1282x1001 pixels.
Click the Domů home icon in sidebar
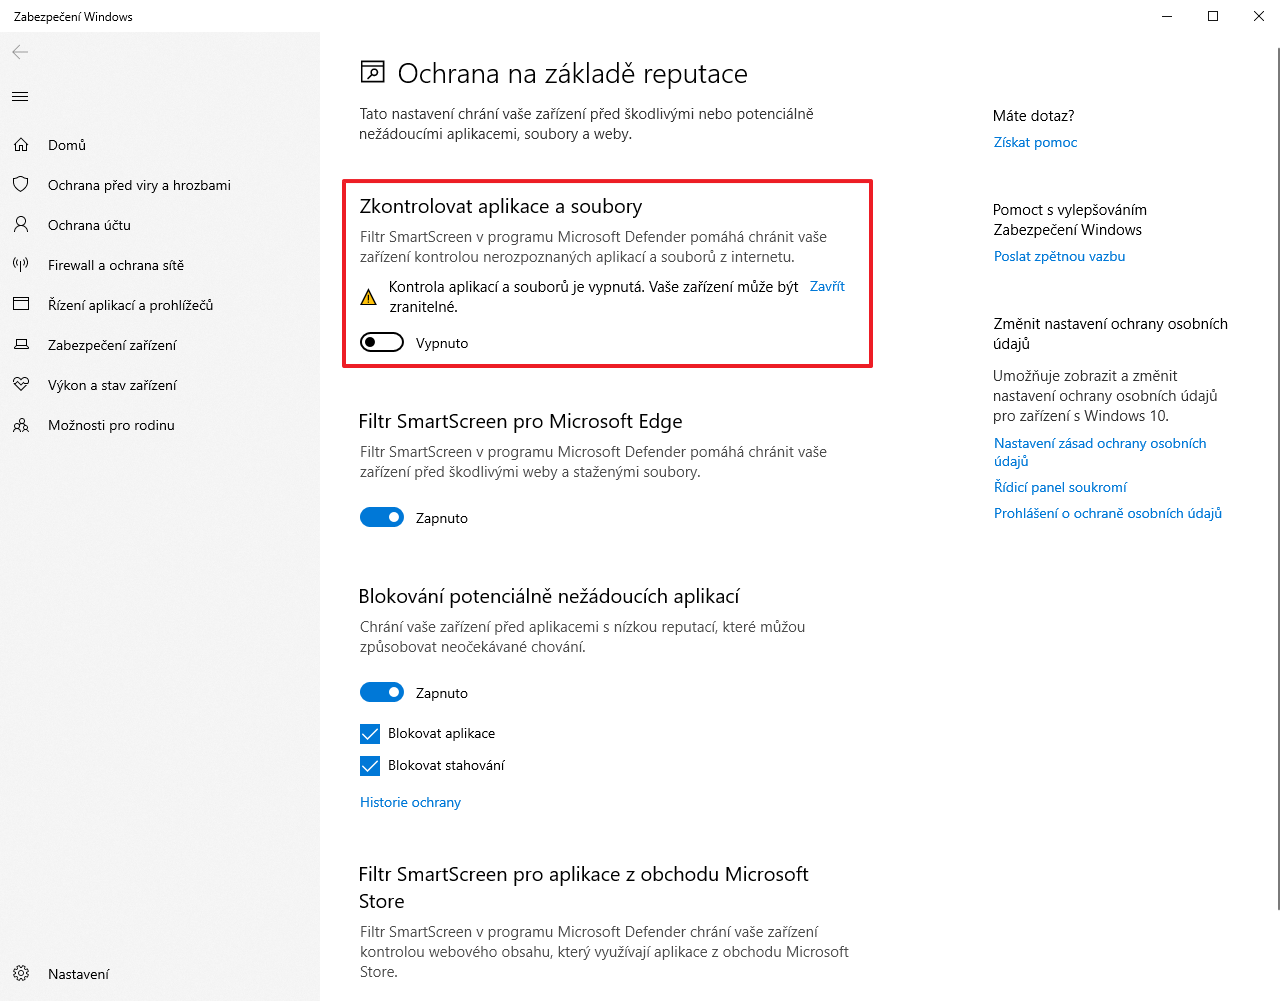coord(20,145)
